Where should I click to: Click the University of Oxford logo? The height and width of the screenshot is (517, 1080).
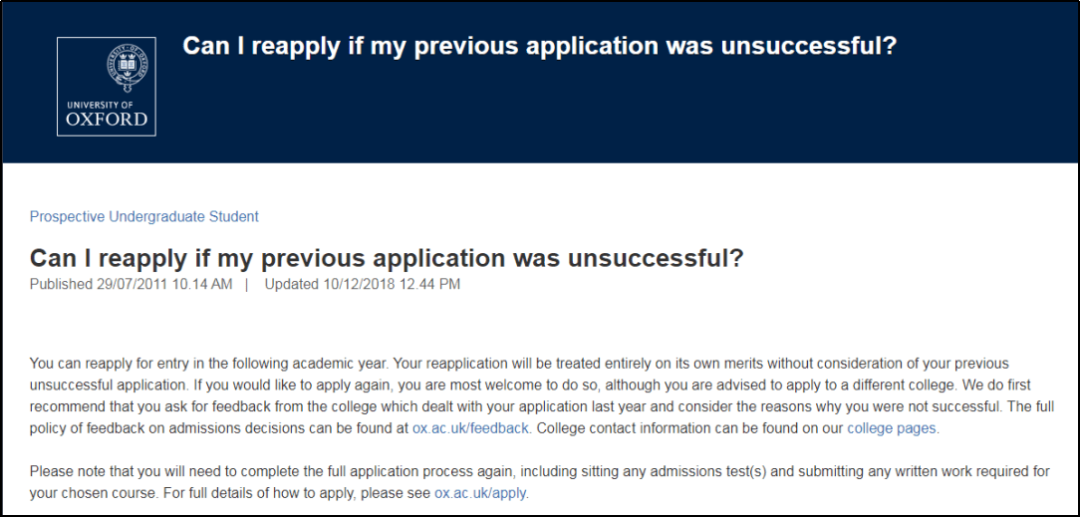(106, 86)
